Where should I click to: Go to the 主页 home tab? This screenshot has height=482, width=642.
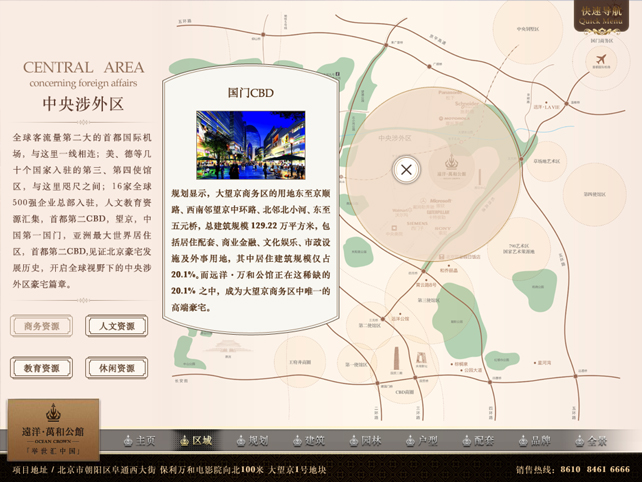(x=140, y=440)
